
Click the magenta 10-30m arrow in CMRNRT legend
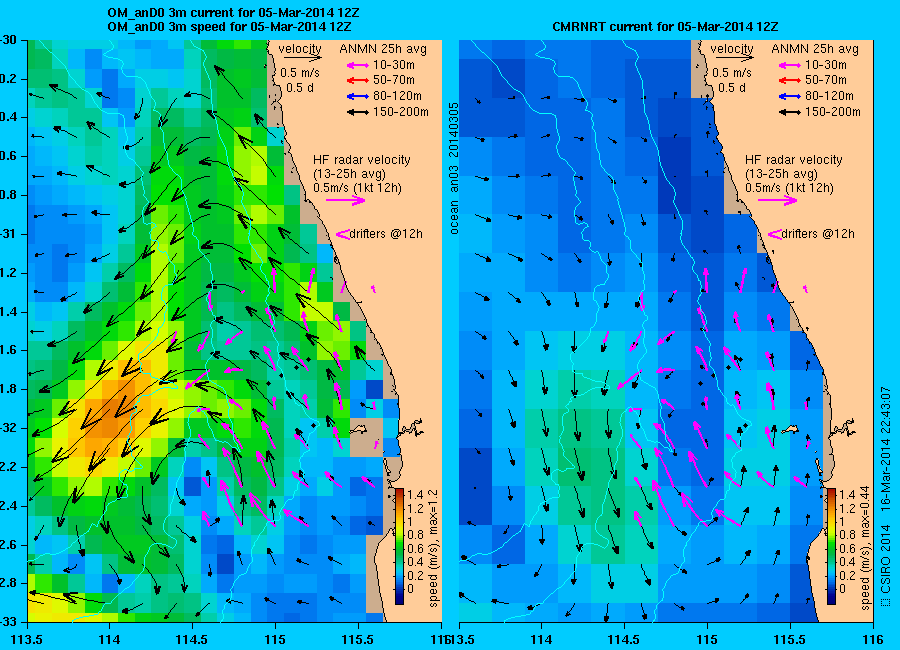click(790, 65)
